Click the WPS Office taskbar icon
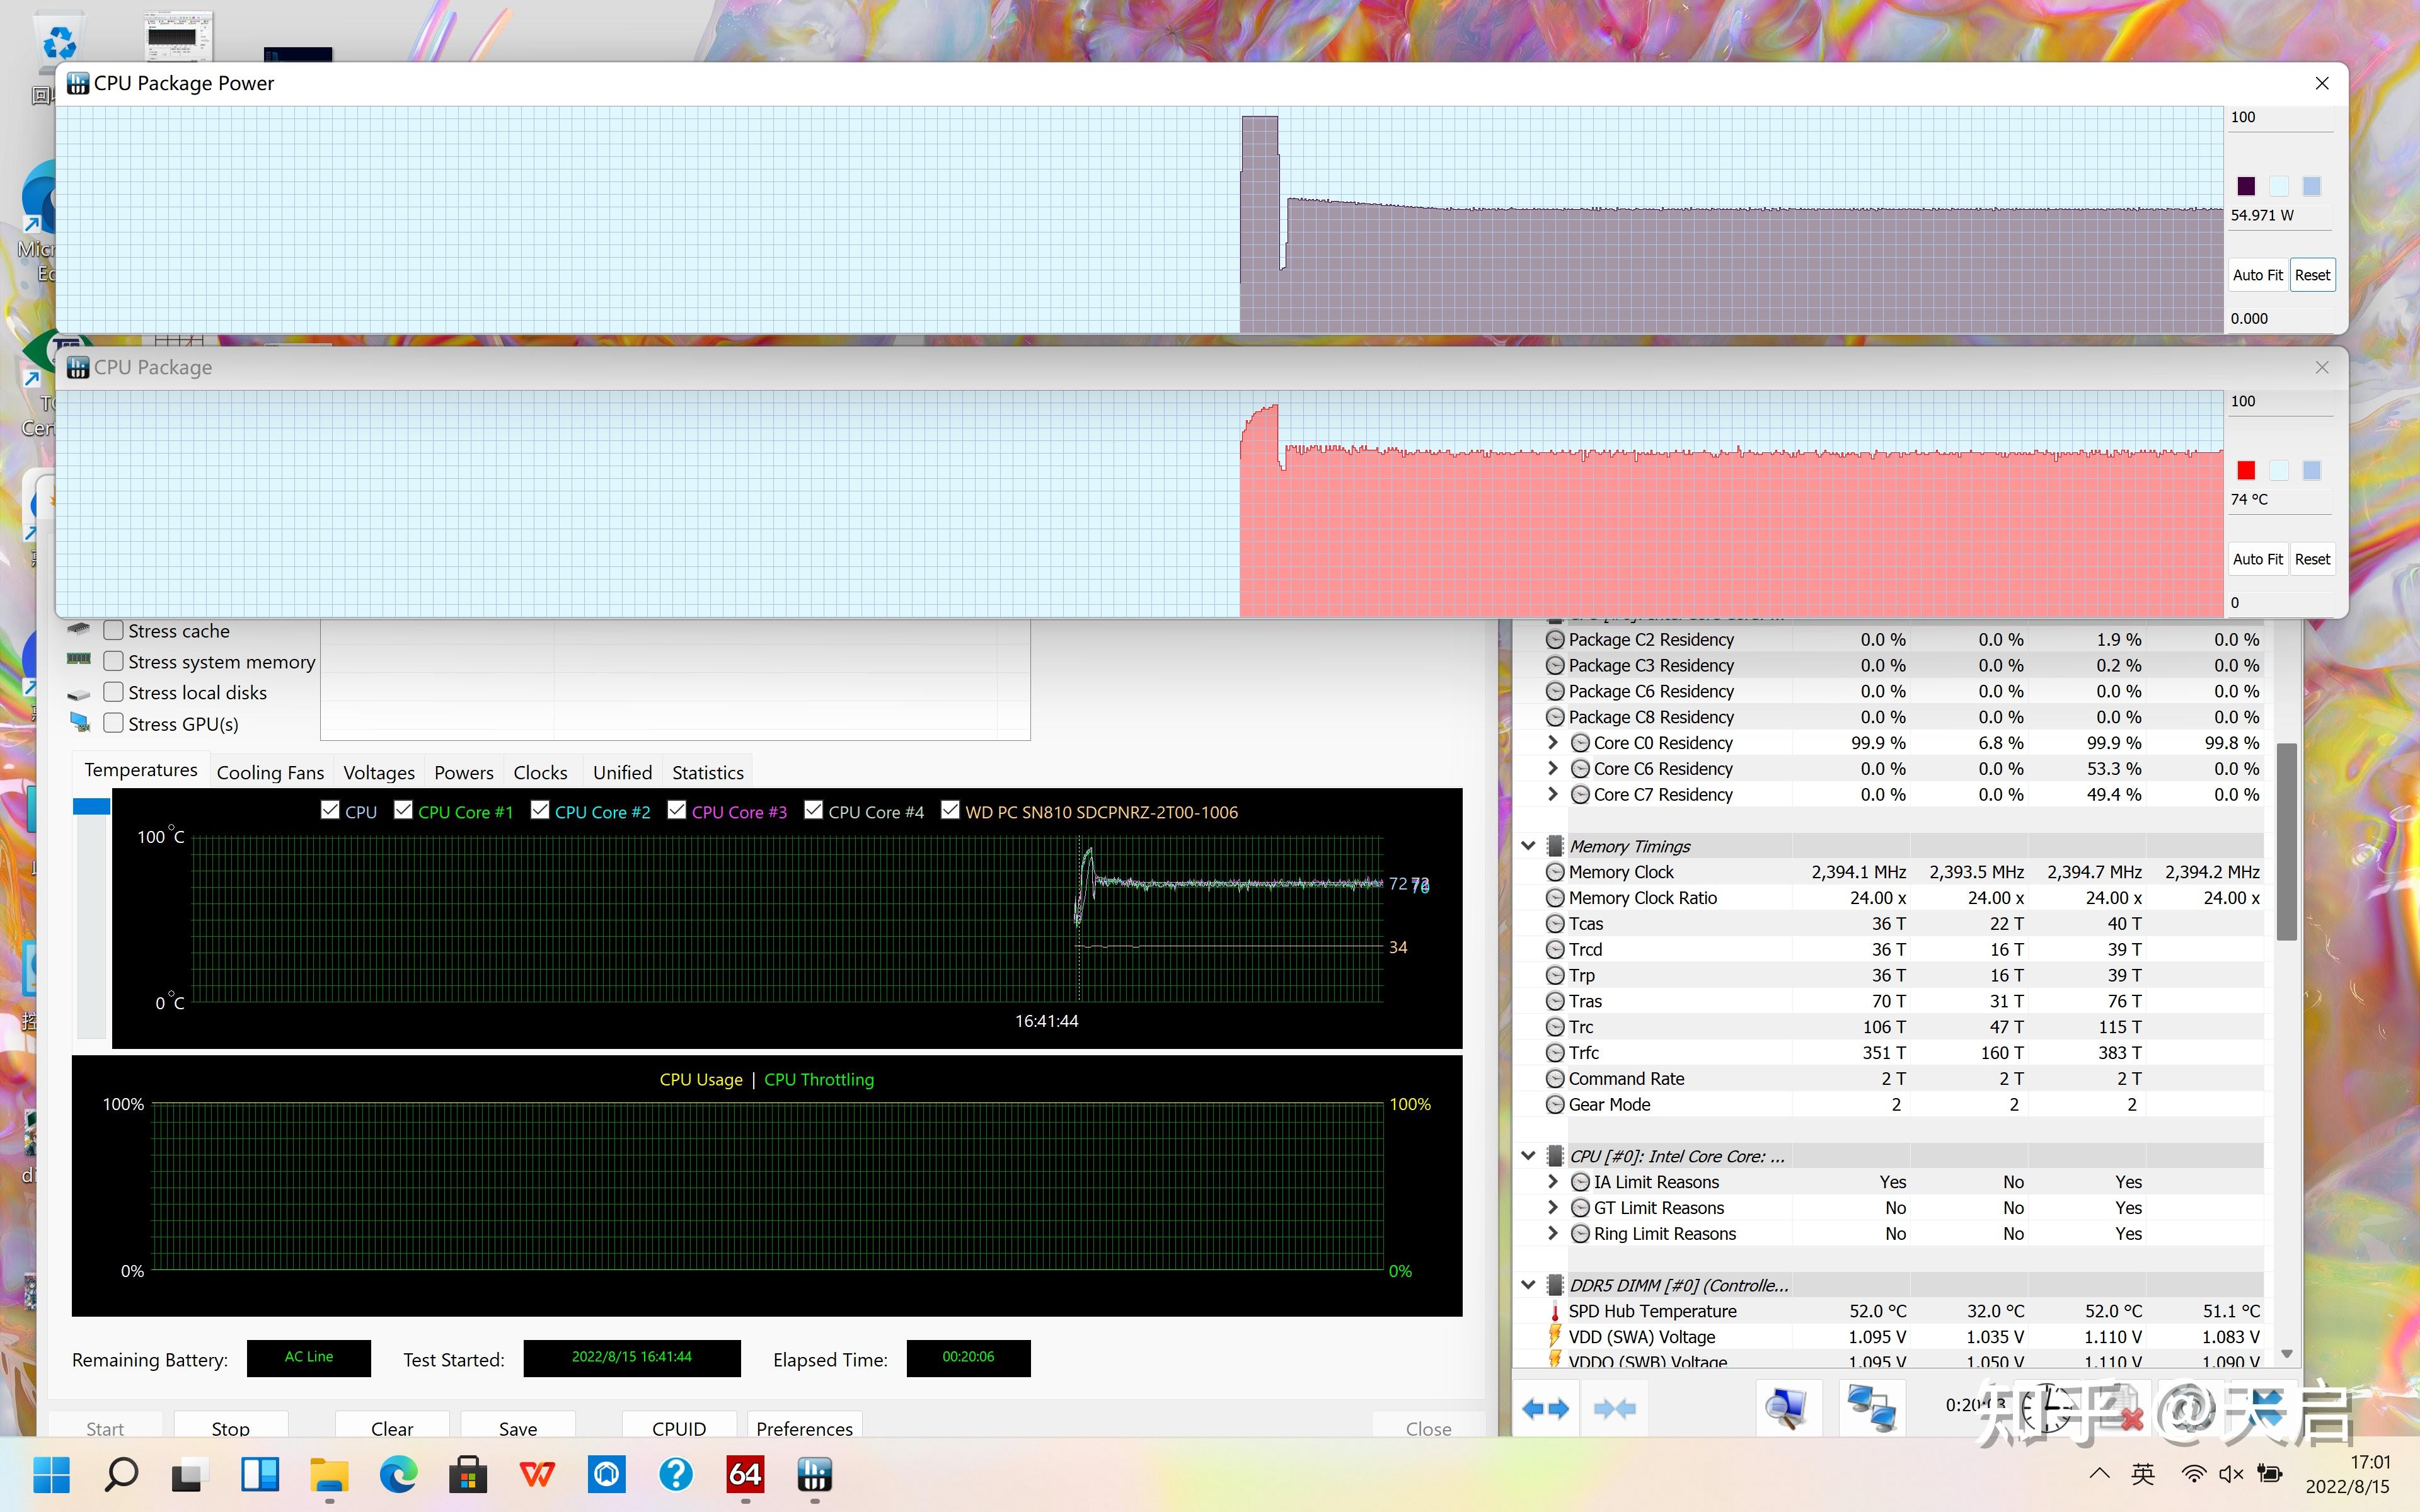This screenshot has height=1512, width=2420. point(537,1474)
